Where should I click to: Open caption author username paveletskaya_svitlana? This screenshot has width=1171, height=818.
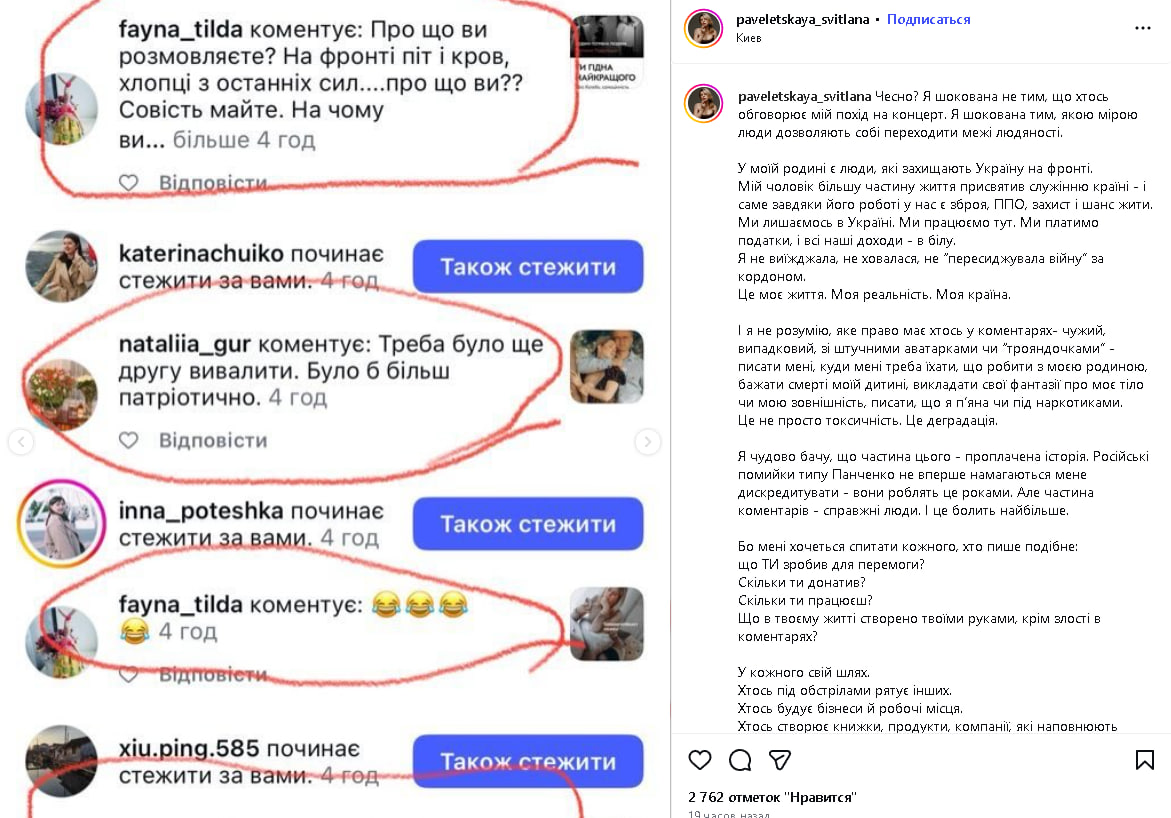[x=804, y=96]
